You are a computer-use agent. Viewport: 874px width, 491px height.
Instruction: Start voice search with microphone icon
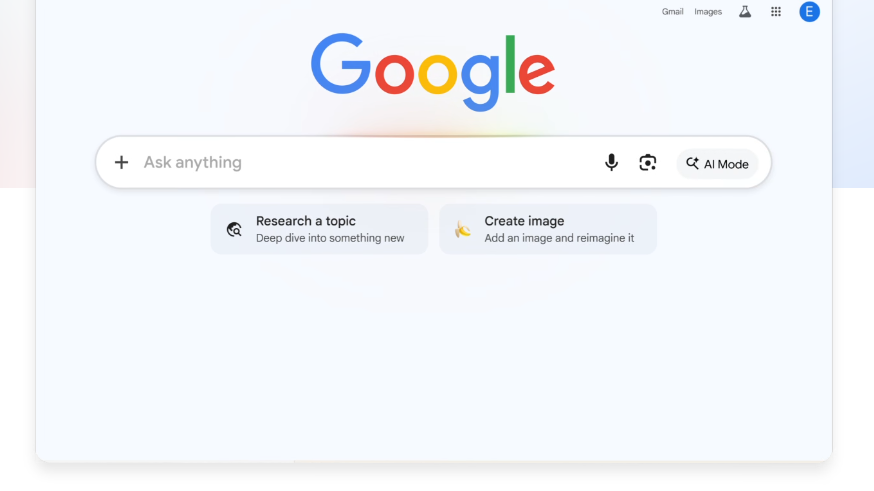(611, 162)
